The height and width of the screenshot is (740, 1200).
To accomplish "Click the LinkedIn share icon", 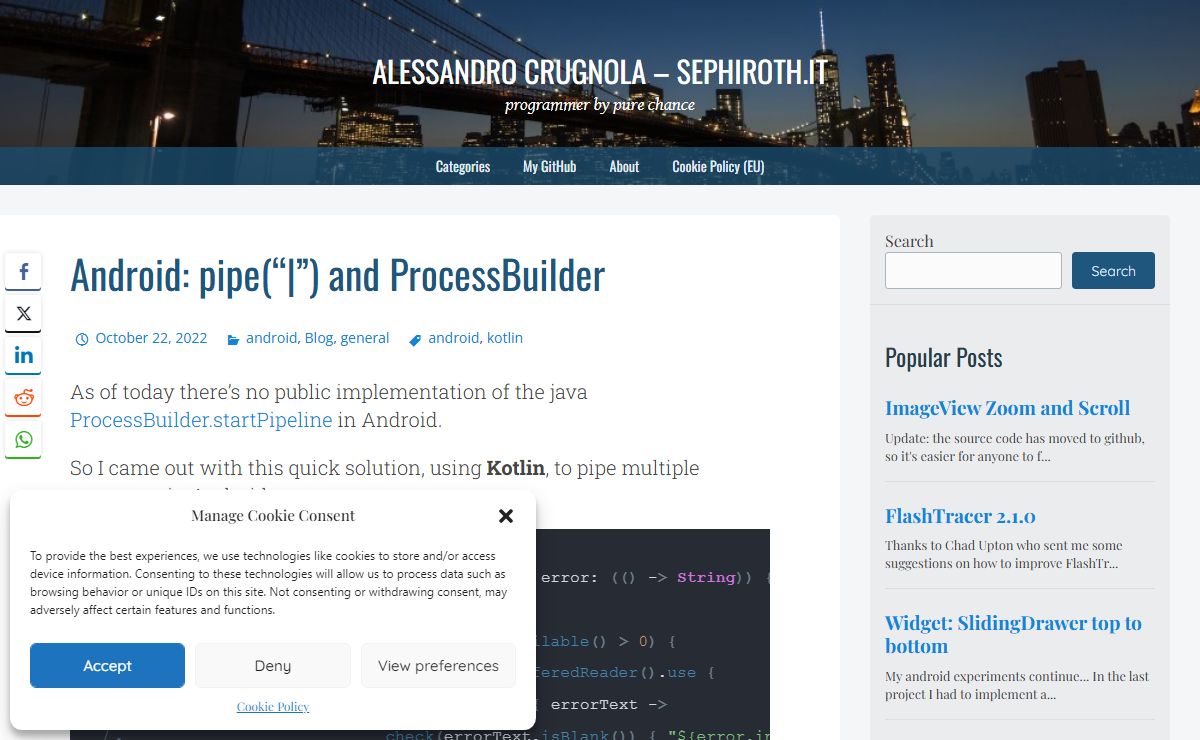I will pos(23,355).
